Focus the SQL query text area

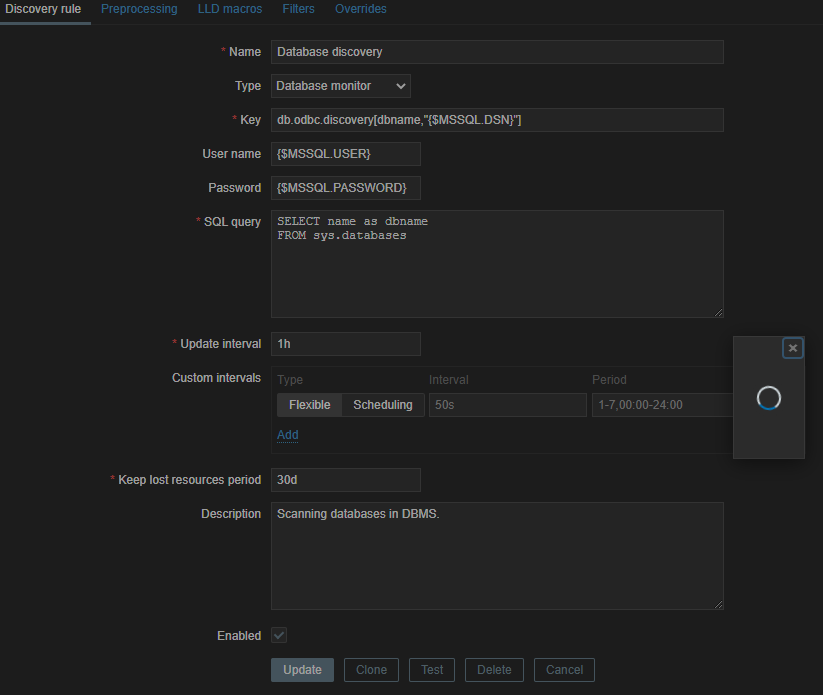pos(496,264)
